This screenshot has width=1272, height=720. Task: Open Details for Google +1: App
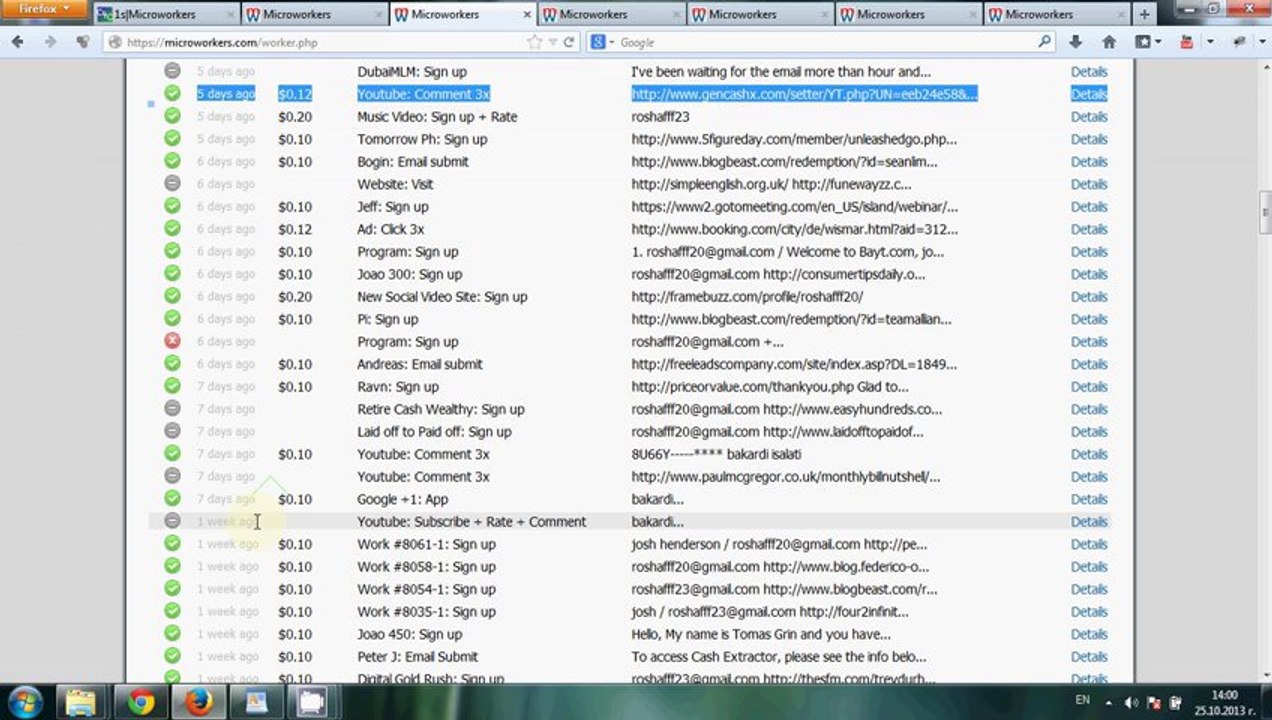[1089, 499]
